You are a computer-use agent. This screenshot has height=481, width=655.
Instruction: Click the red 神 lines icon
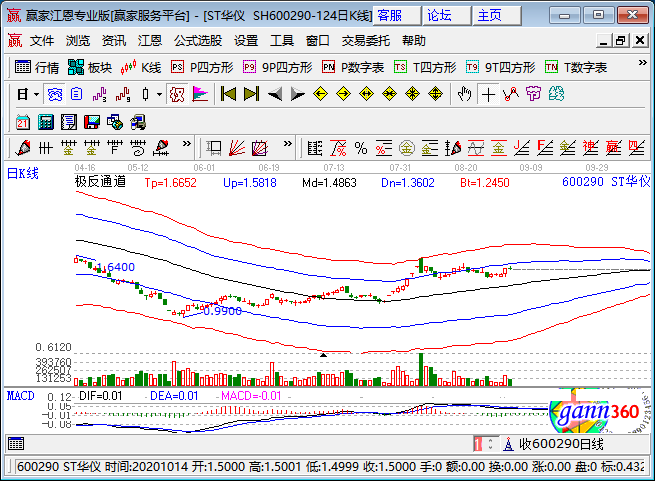(590, 148)
